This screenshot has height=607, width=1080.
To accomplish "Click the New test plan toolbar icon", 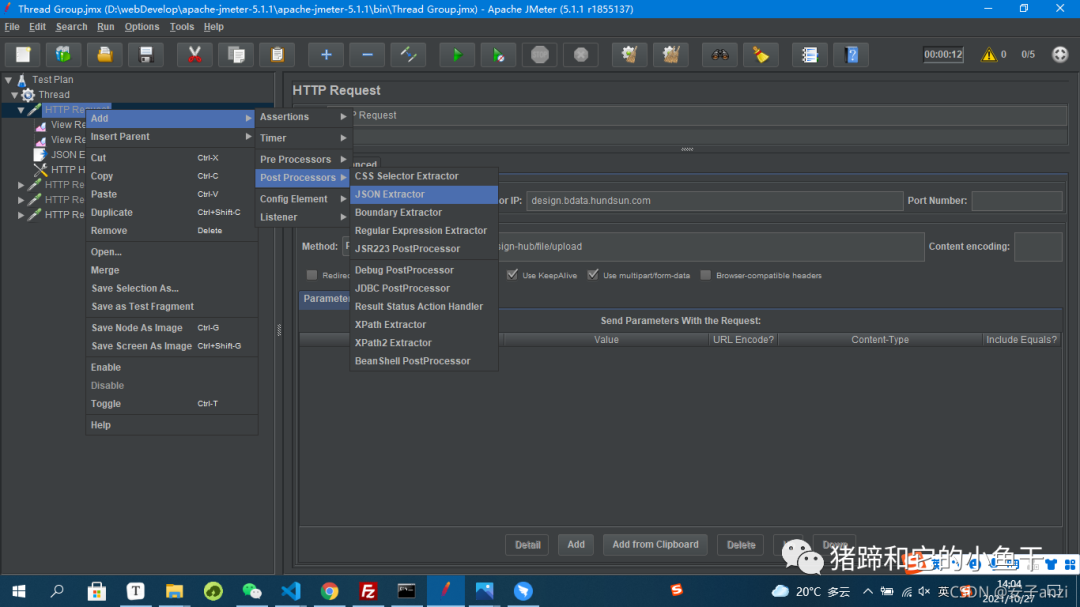I will coord(23,54).
